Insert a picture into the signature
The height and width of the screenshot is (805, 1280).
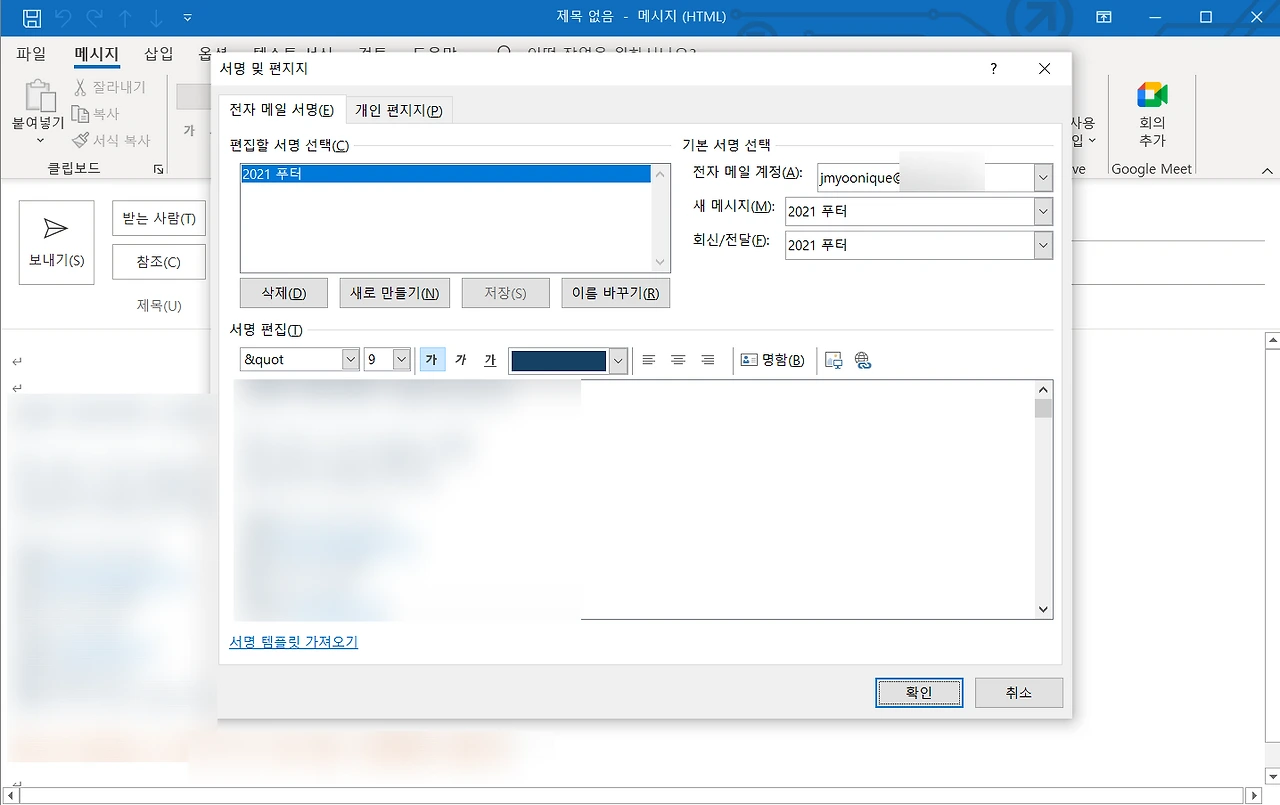[833, 360]
